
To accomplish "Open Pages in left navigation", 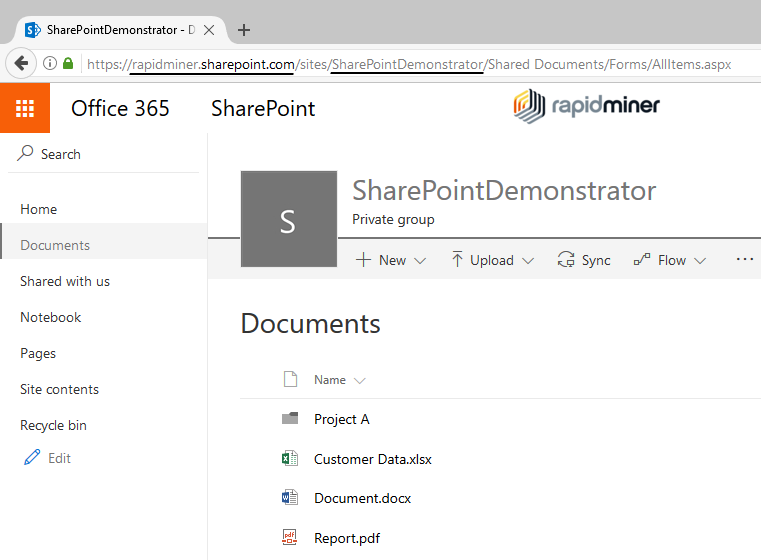I will pyautogui.click(x=38, y=353).
